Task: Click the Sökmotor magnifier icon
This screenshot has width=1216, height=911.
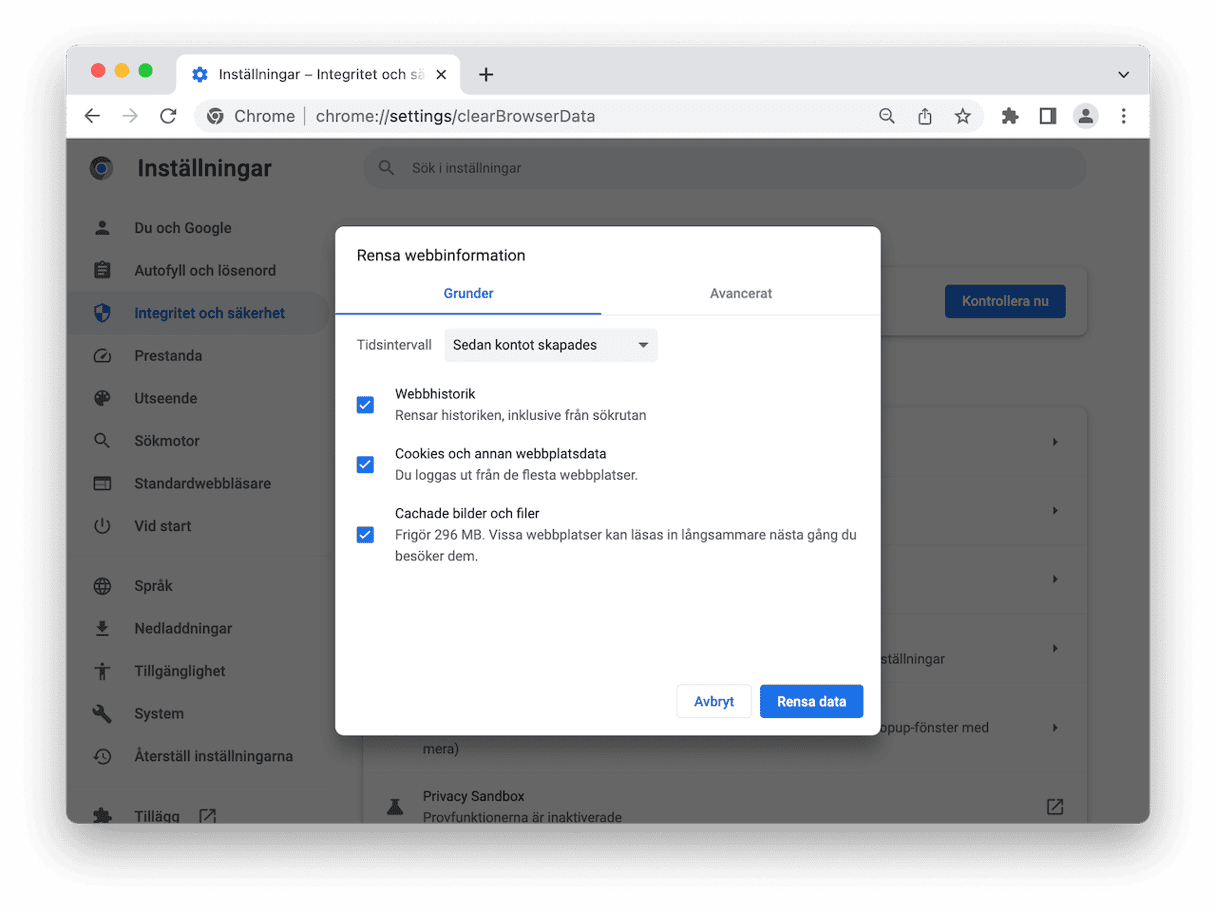Action: tap(102, 441)
